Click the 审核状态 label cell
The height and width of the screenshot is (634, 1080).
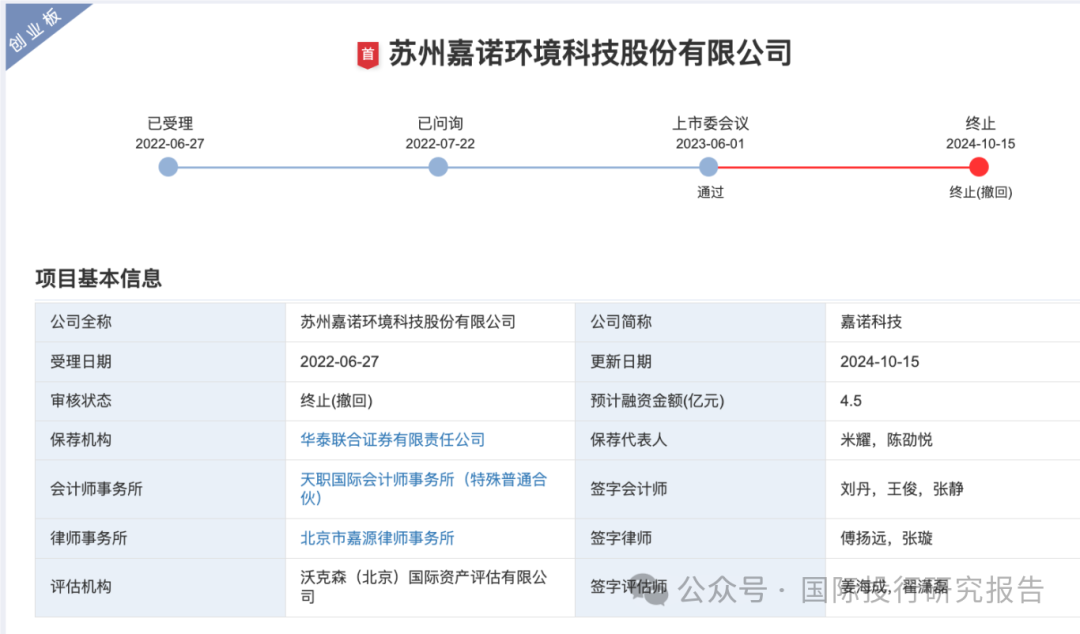click(160, 401)
